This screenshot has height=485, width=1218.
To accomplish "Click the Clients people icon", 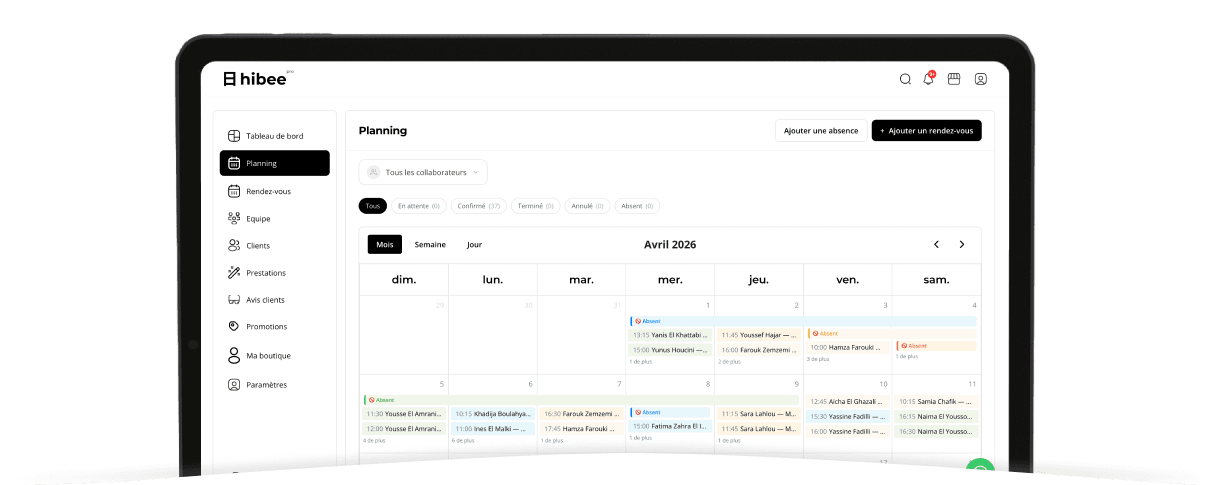I will [234, 245].
